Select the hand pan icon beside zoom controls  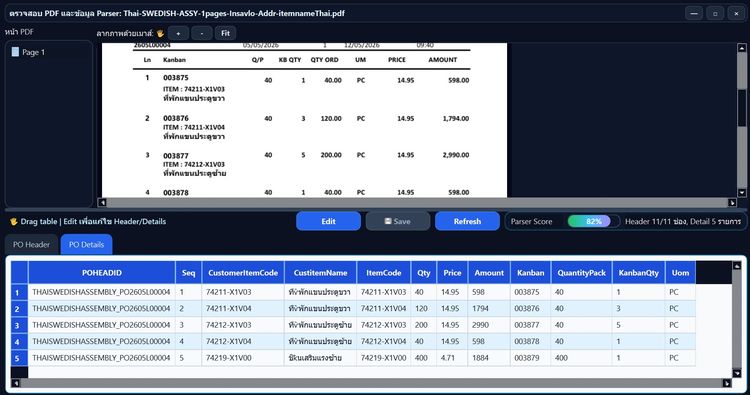[160, 33]
